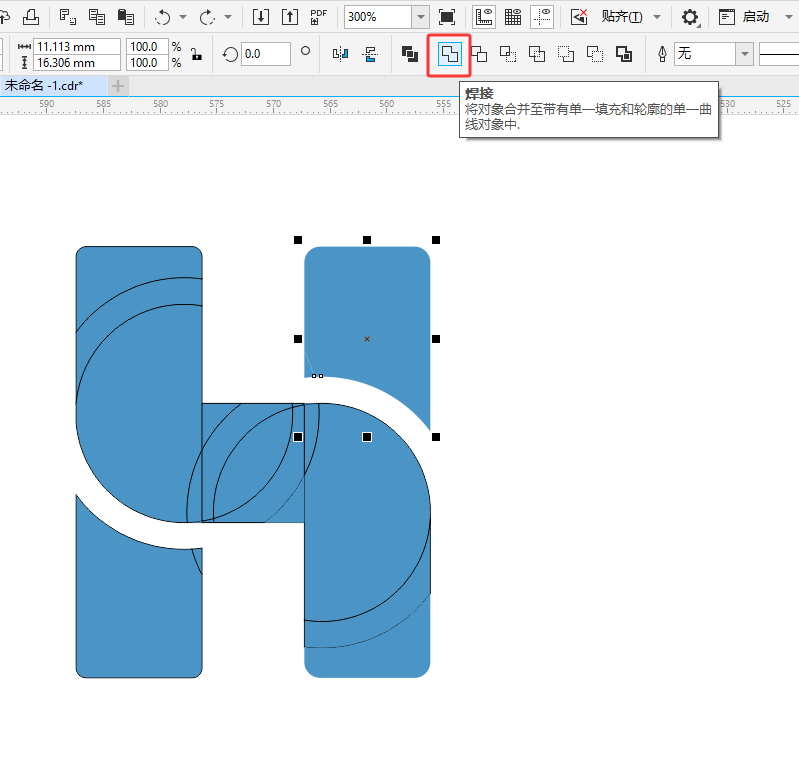Click the Publish to PDF icon
The height and width of the screenshot is (770, 799).
tap(319, 17)
